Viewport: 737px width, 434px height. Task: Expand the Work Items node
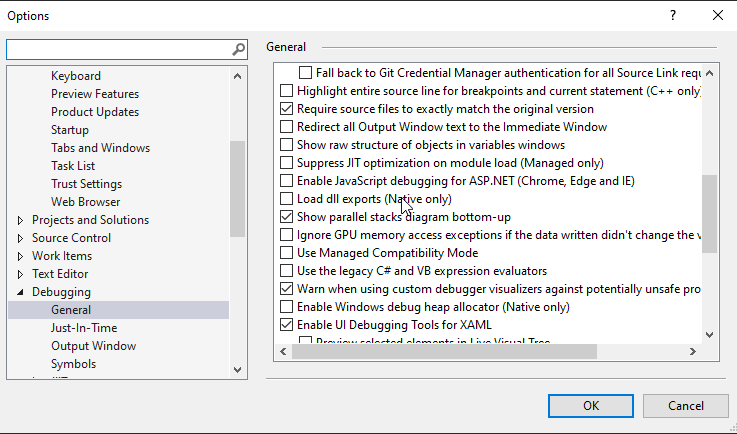[20, 256]
